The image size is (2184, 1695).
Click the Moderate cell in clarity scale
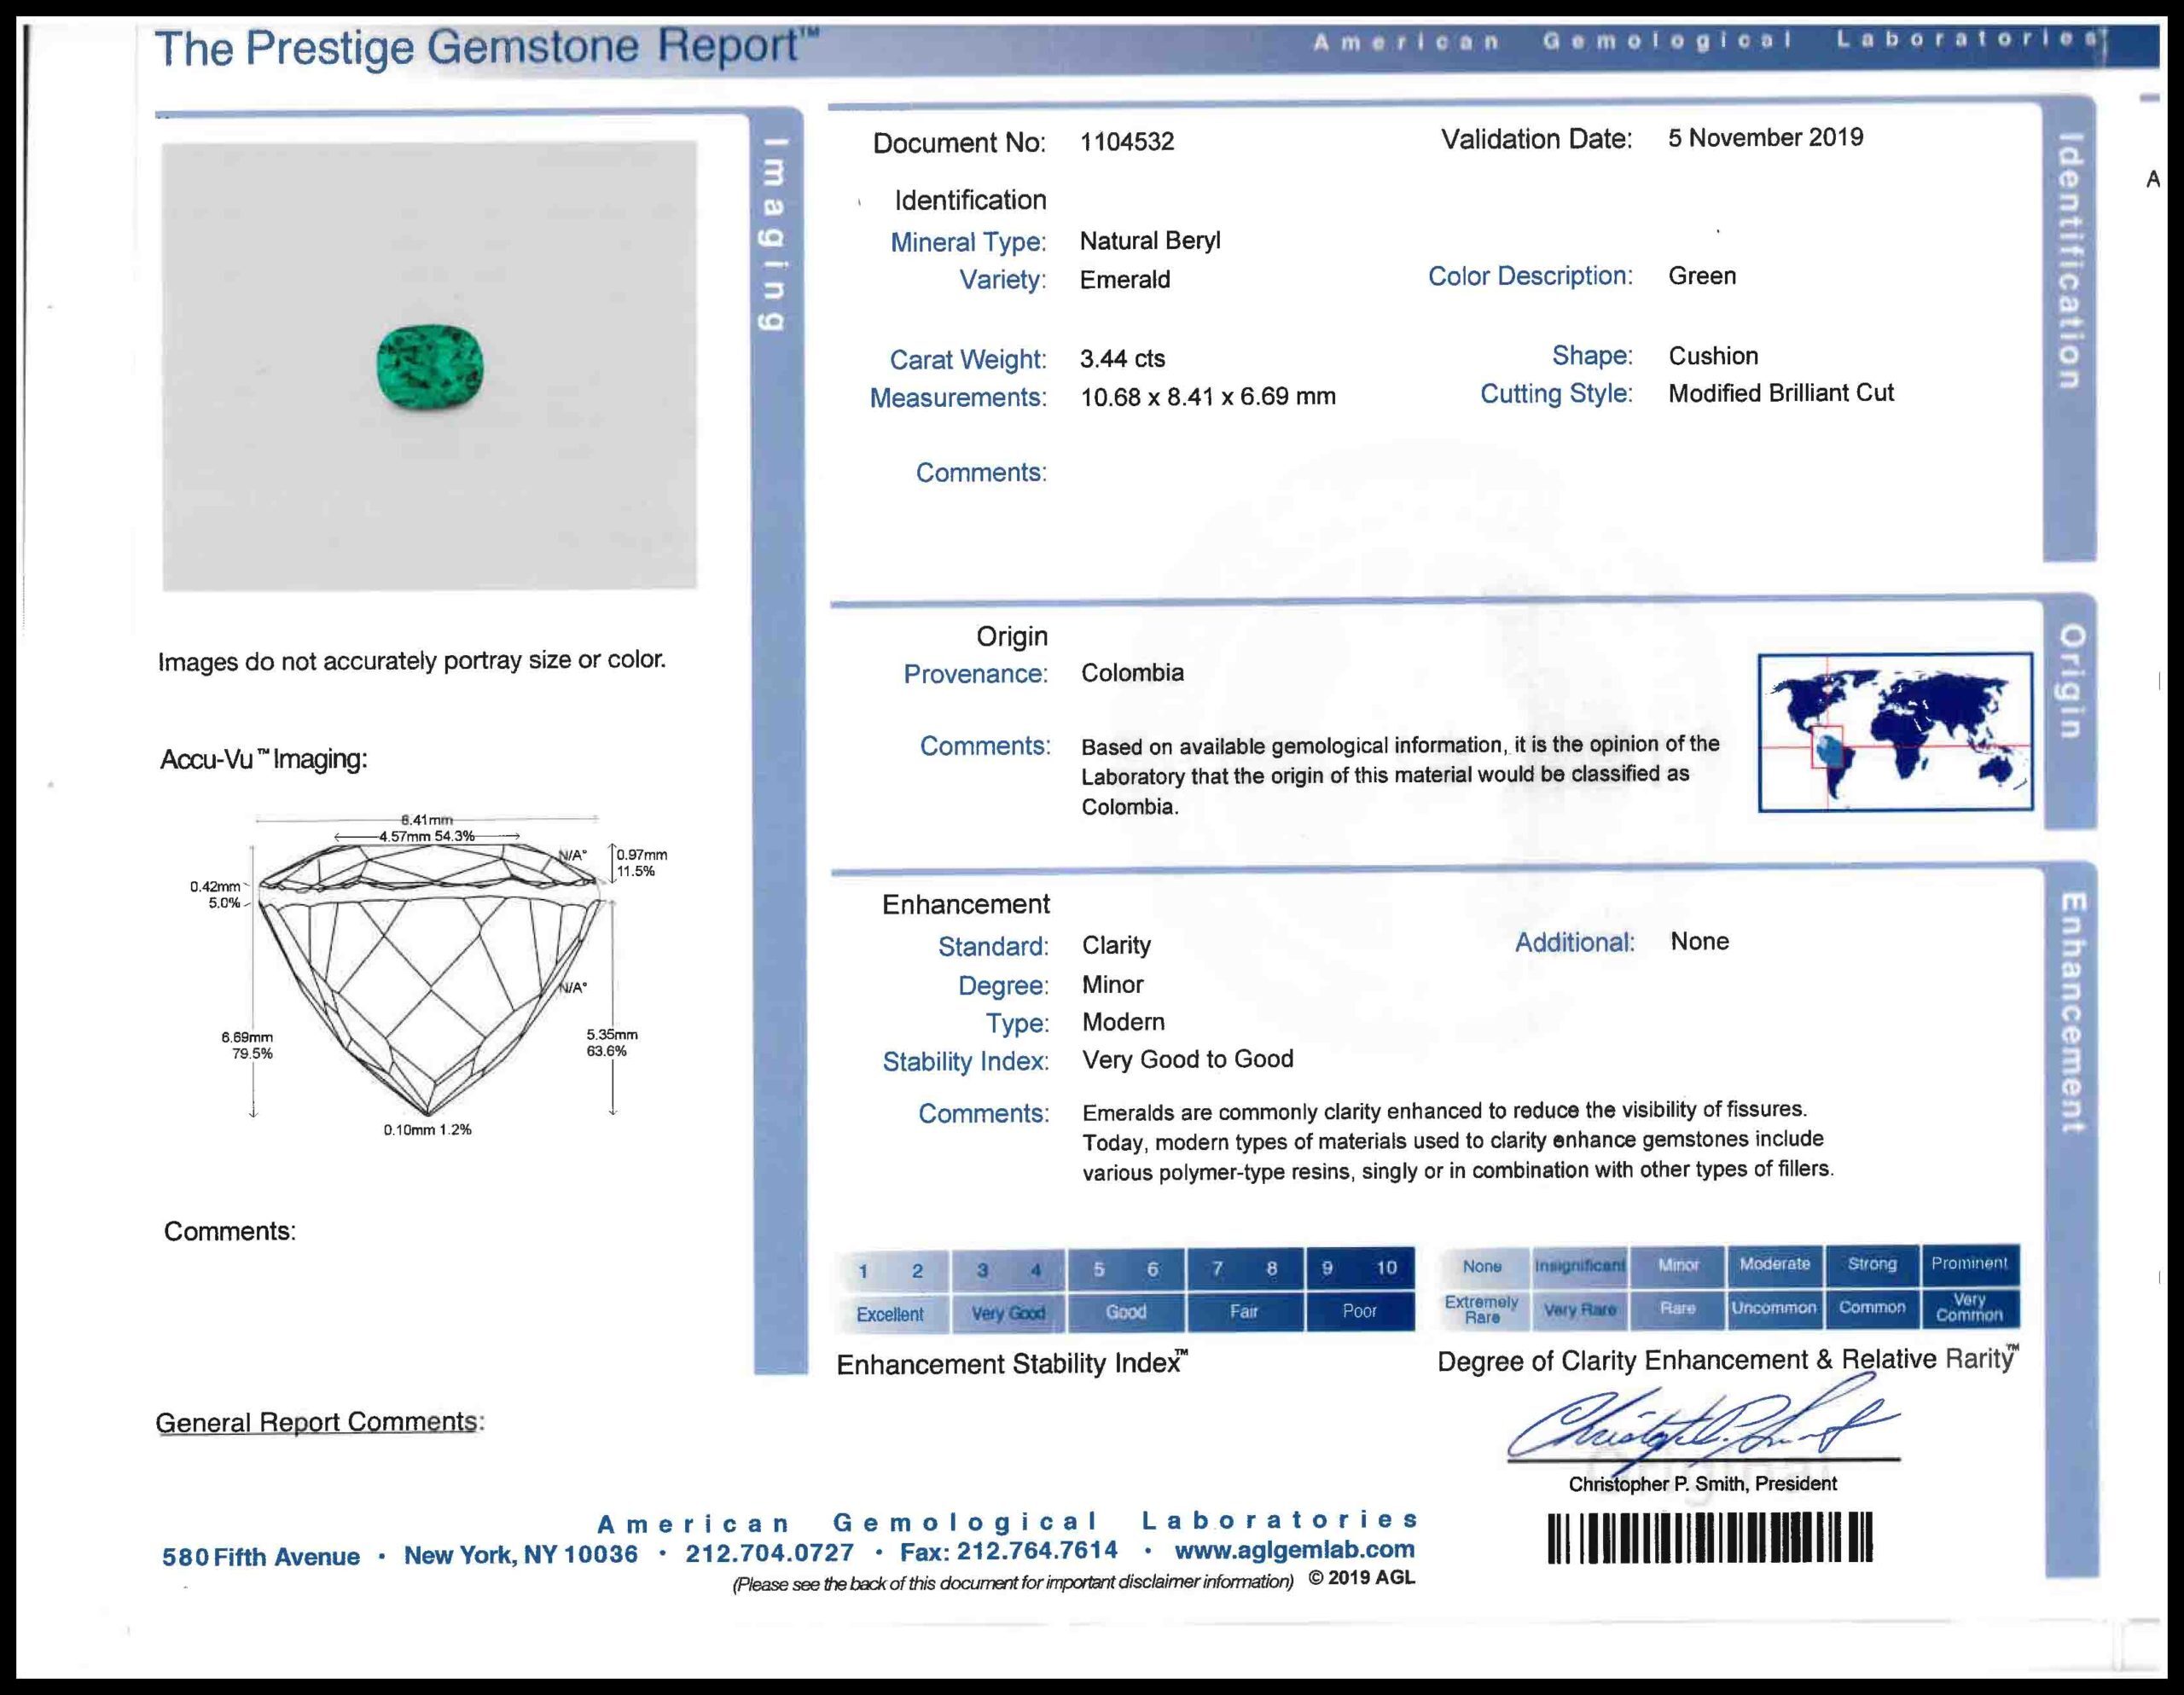[1775, 1264]
